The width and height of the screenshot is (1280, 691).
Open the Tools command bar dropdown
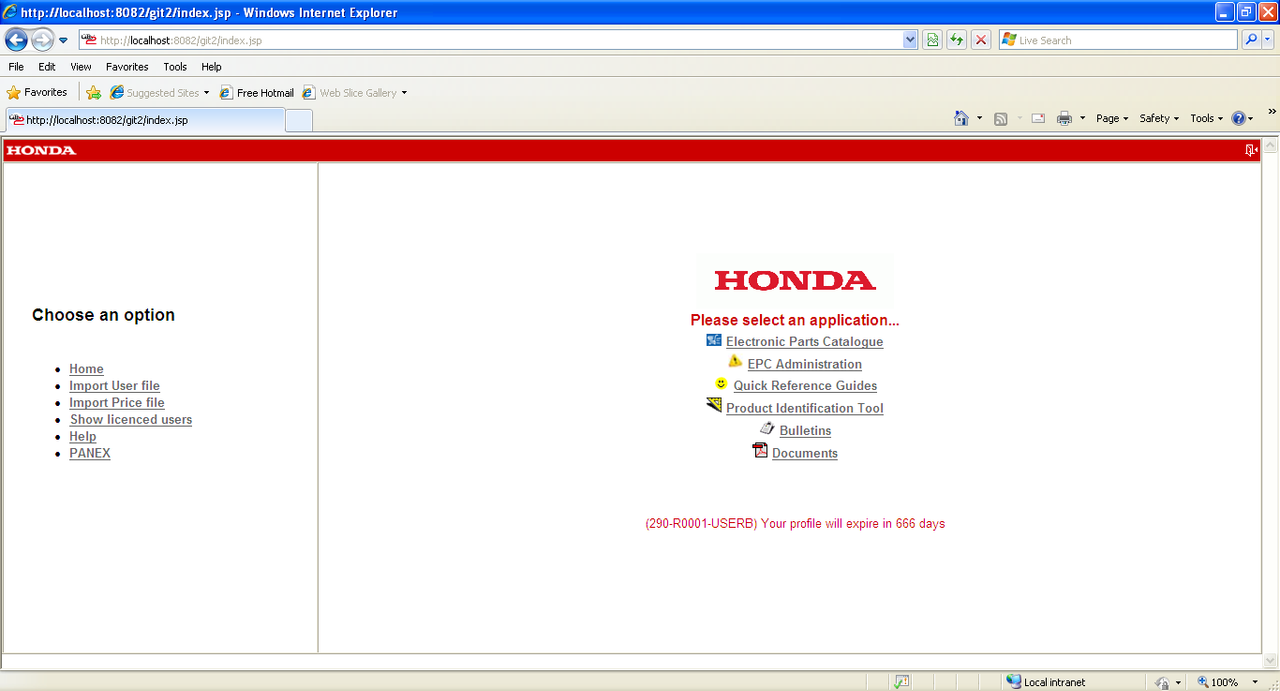pyautogui.click(x=1206, y=118)
